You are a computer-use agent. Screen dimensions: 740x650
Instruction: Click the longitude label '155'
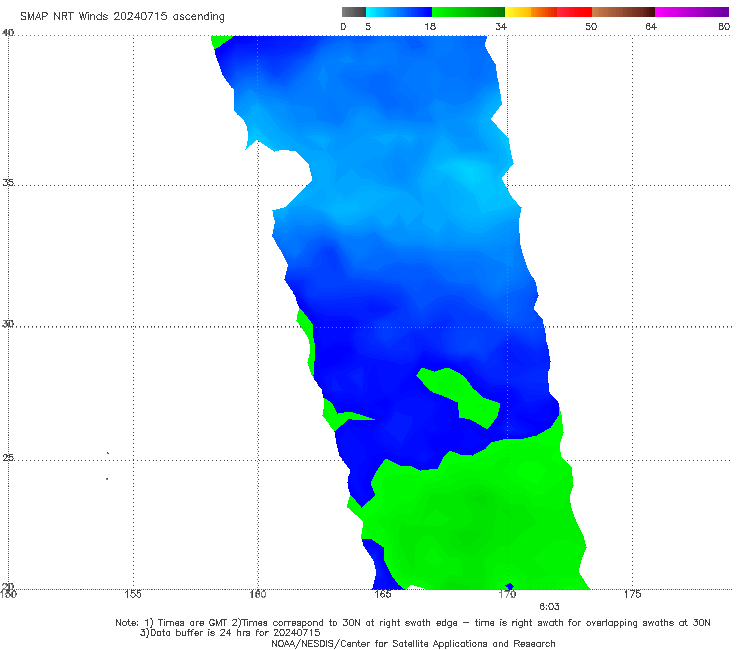click(133, 594)
